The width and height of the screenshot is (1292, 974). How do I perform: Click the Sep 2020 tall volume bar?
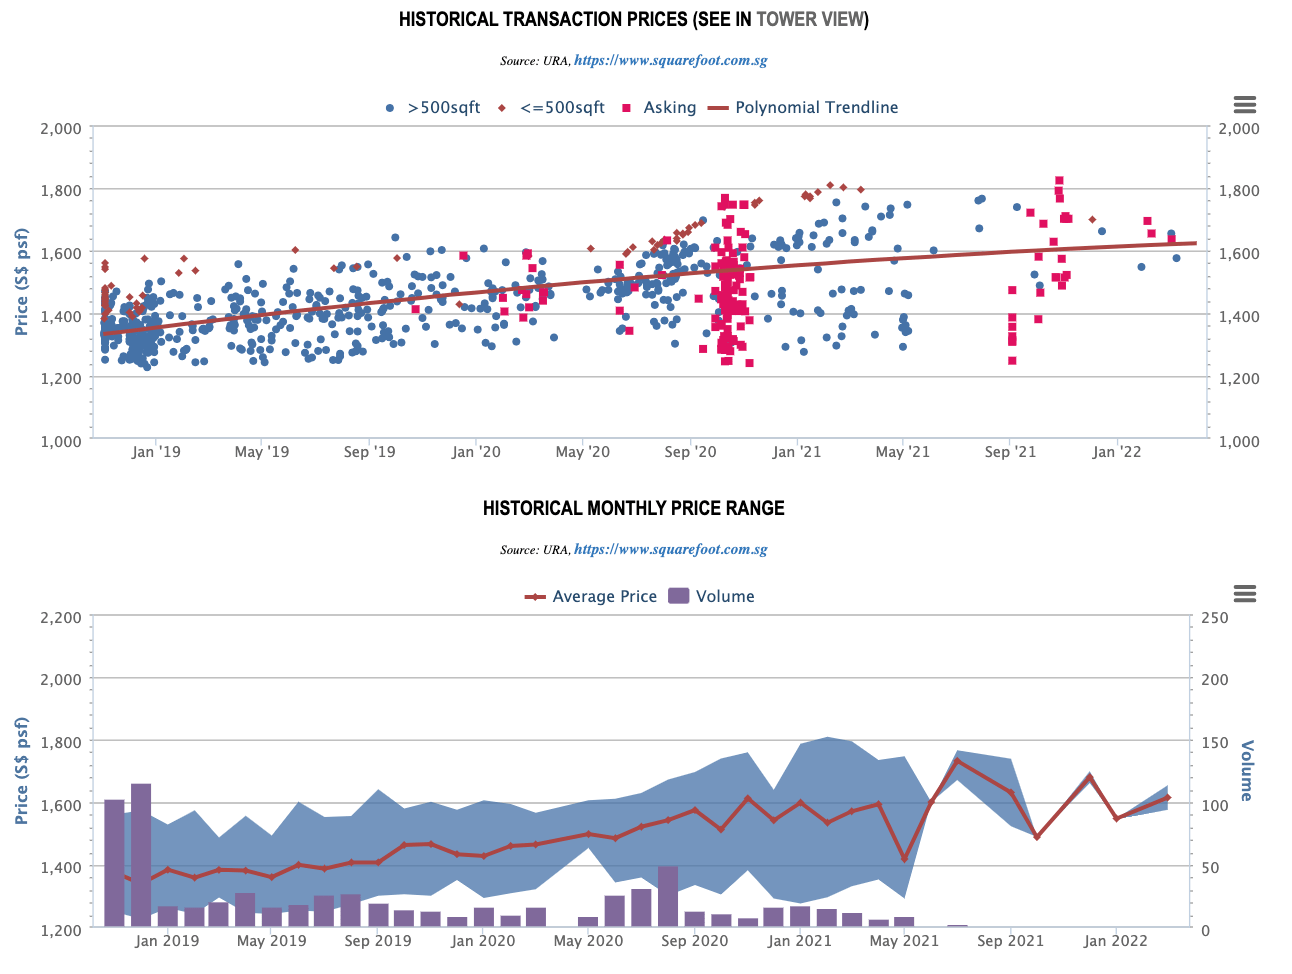click(668, 897)
